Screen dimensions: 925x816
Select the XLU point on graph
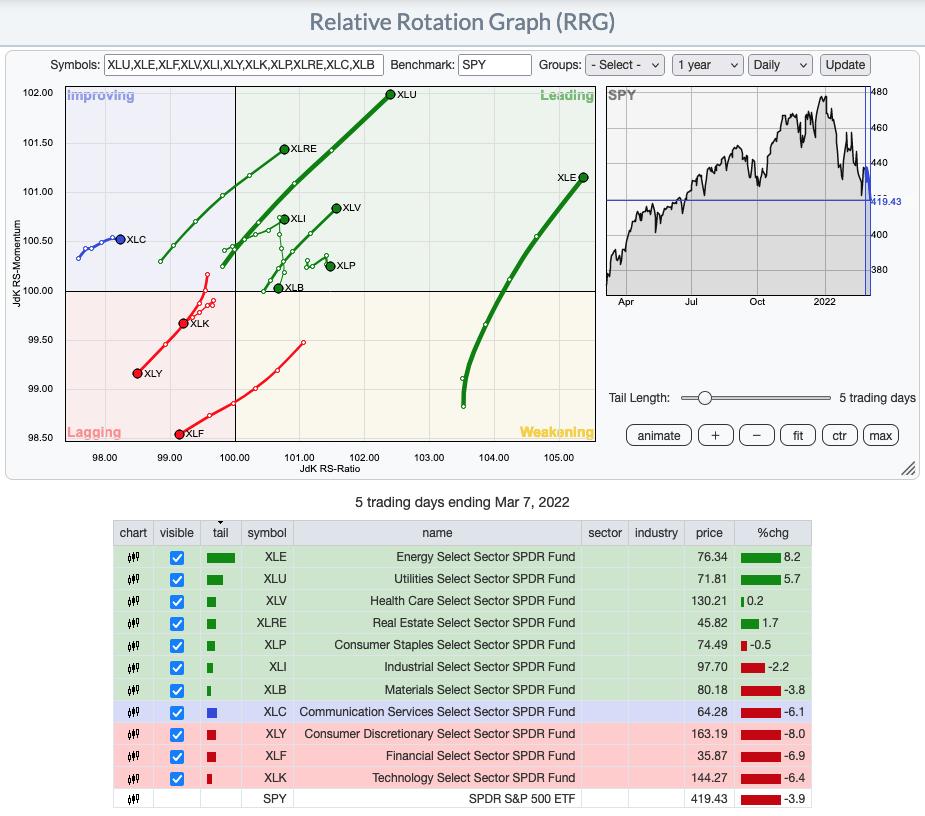tap(390, 94)
